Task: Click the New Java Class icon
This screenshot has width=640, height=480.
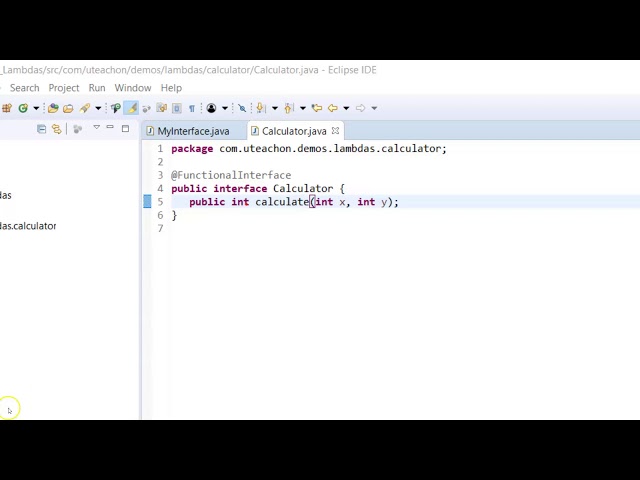Action: tap(23, 108)
